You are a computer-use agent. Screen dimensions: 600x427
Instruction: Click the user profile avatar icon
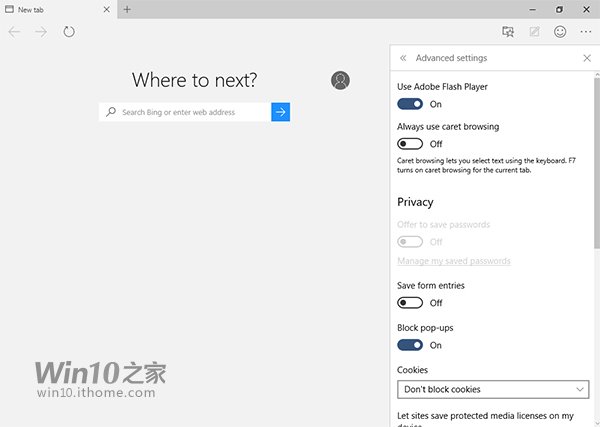point(341,81)
